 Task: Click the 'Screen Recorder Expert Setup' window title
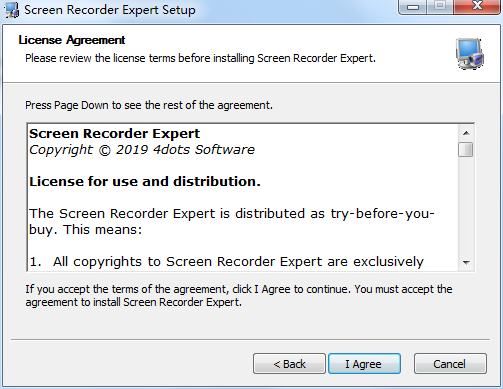pyautogui.click(x=110, y=10)
